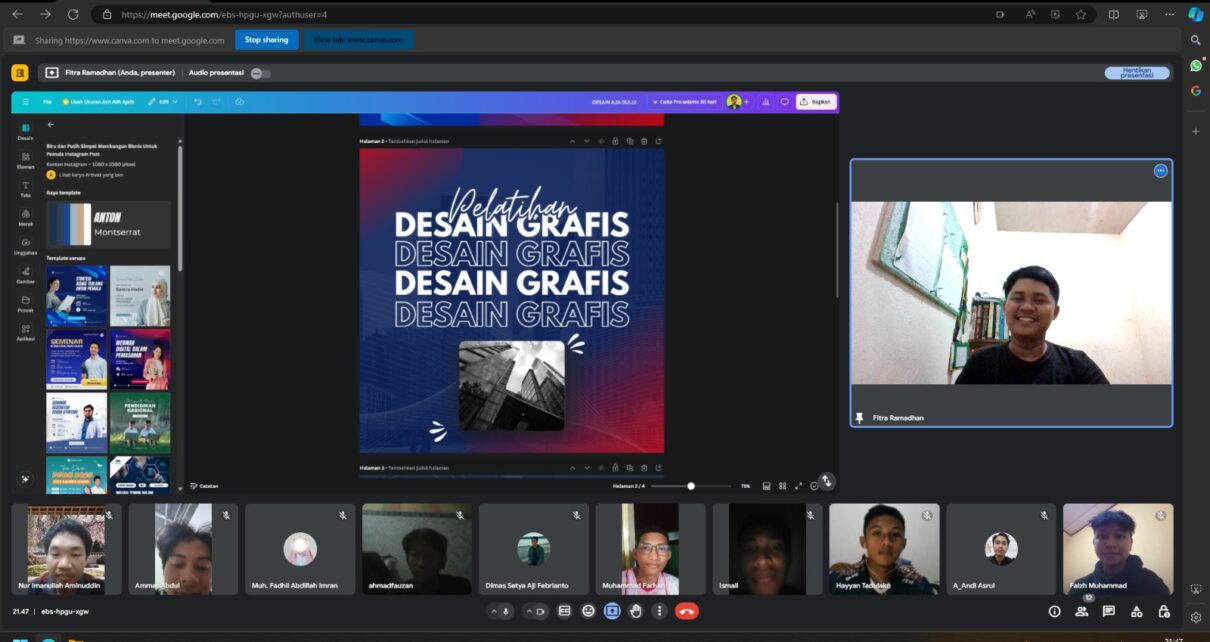The image size is (1210, 642).
Task: Show the participants list
Action: [x=1082, y=611]
